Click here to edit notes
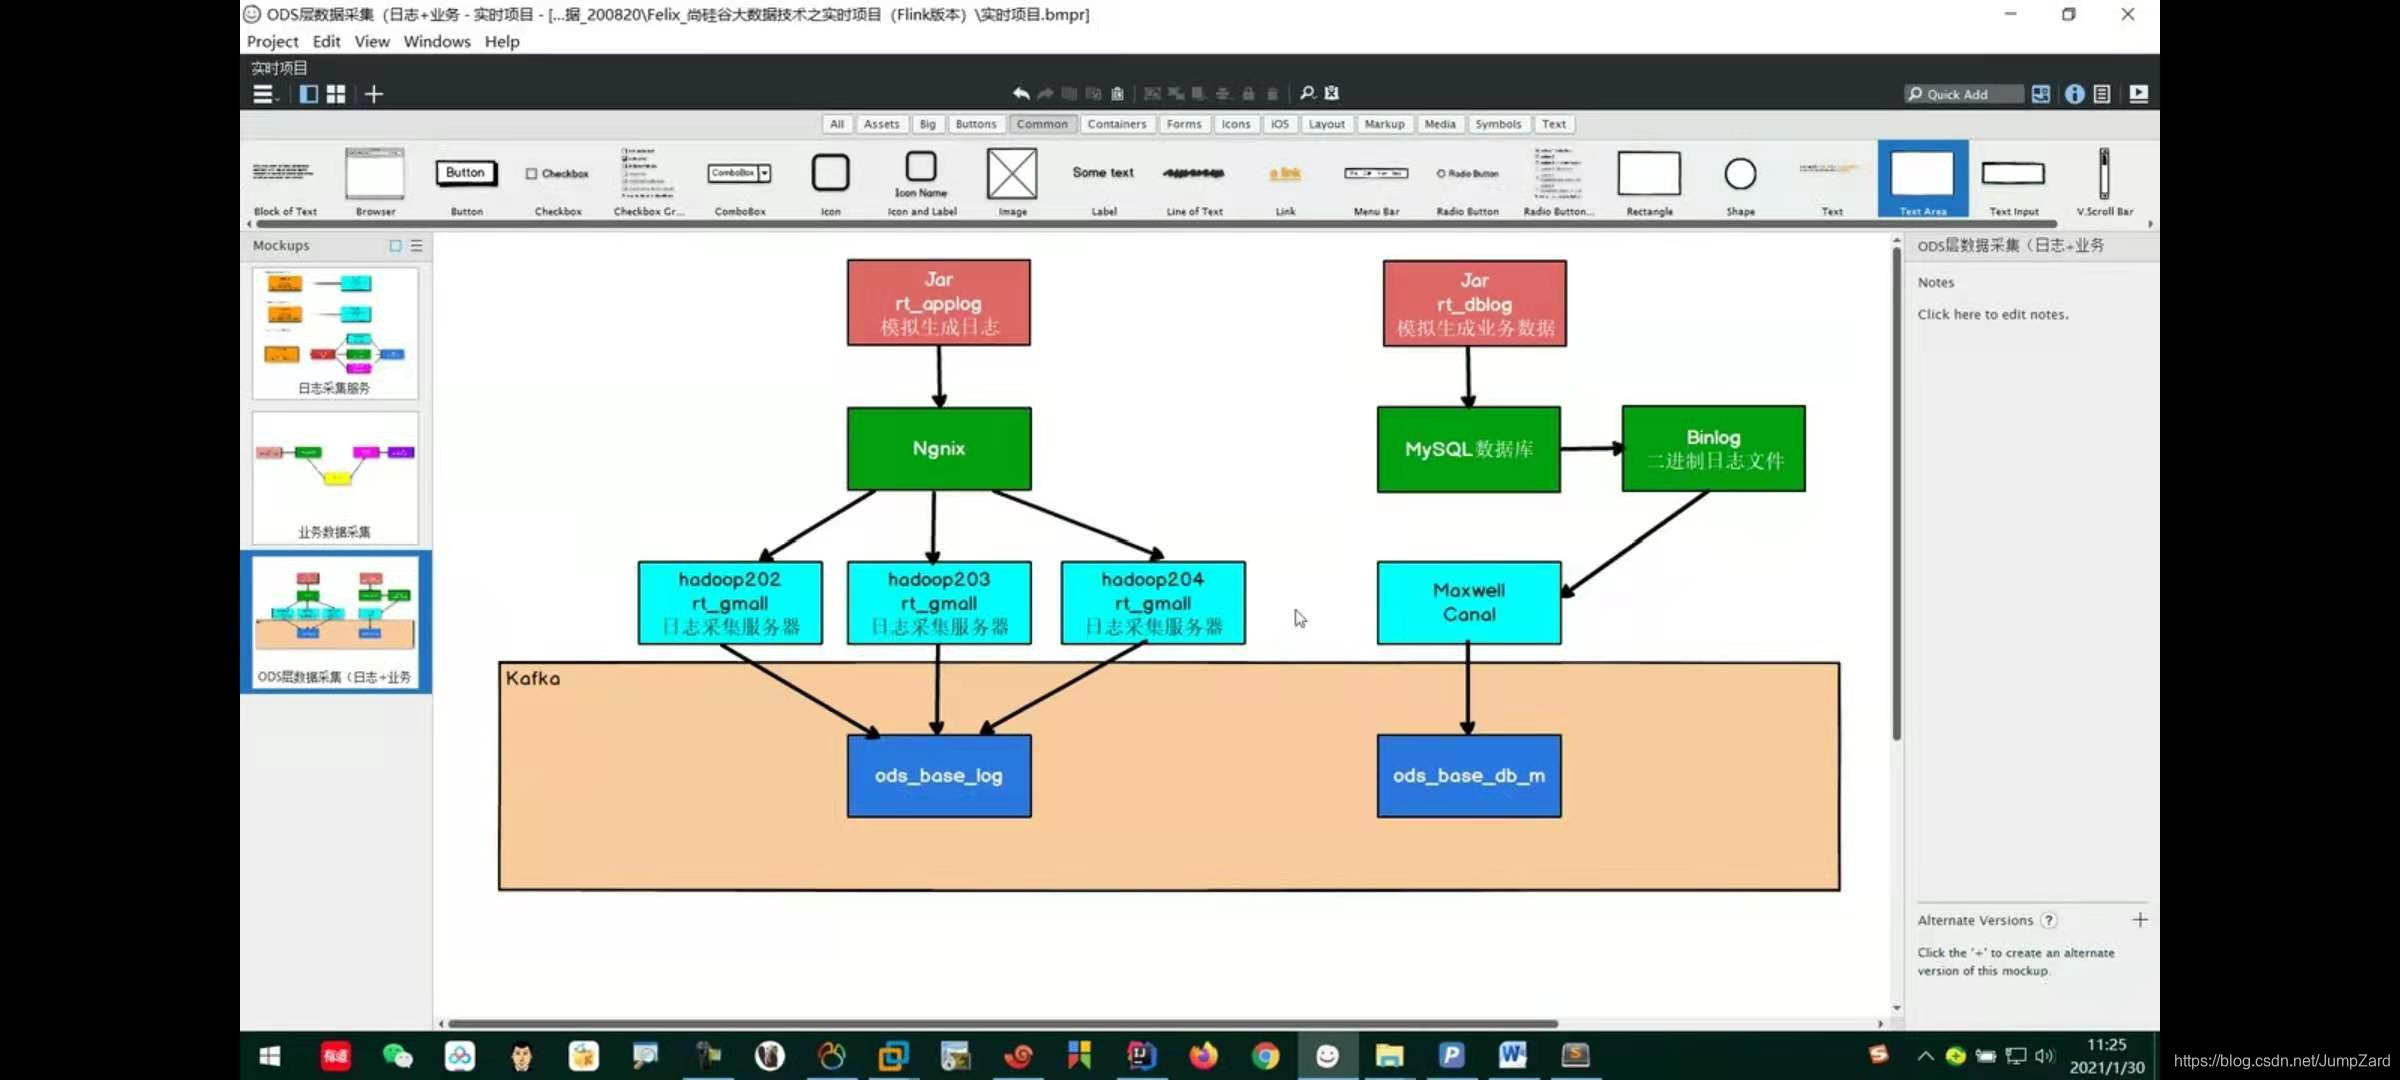The width and height of the screenshot is (2400, 1080). 1993,314
